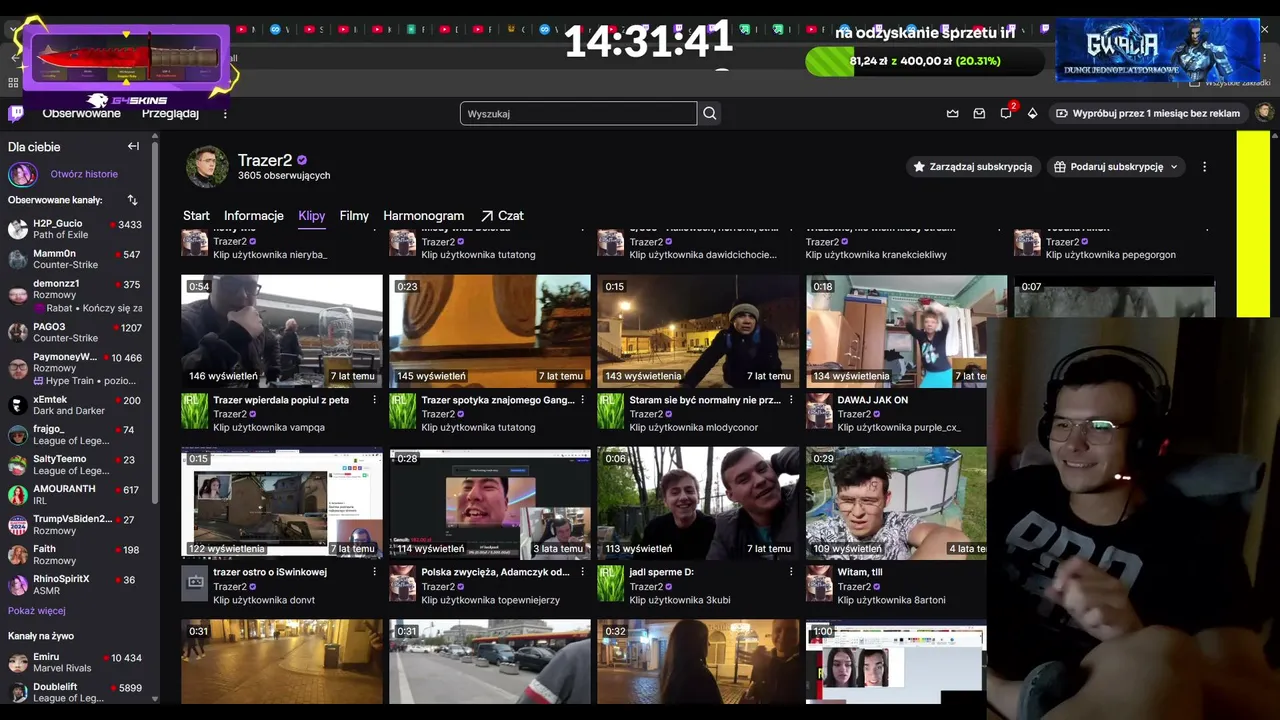The image size is (1280, 720).
Task: Open AMOURANTH channel in the sidebar
Action: pyautogui.click(x=76, y=495)
